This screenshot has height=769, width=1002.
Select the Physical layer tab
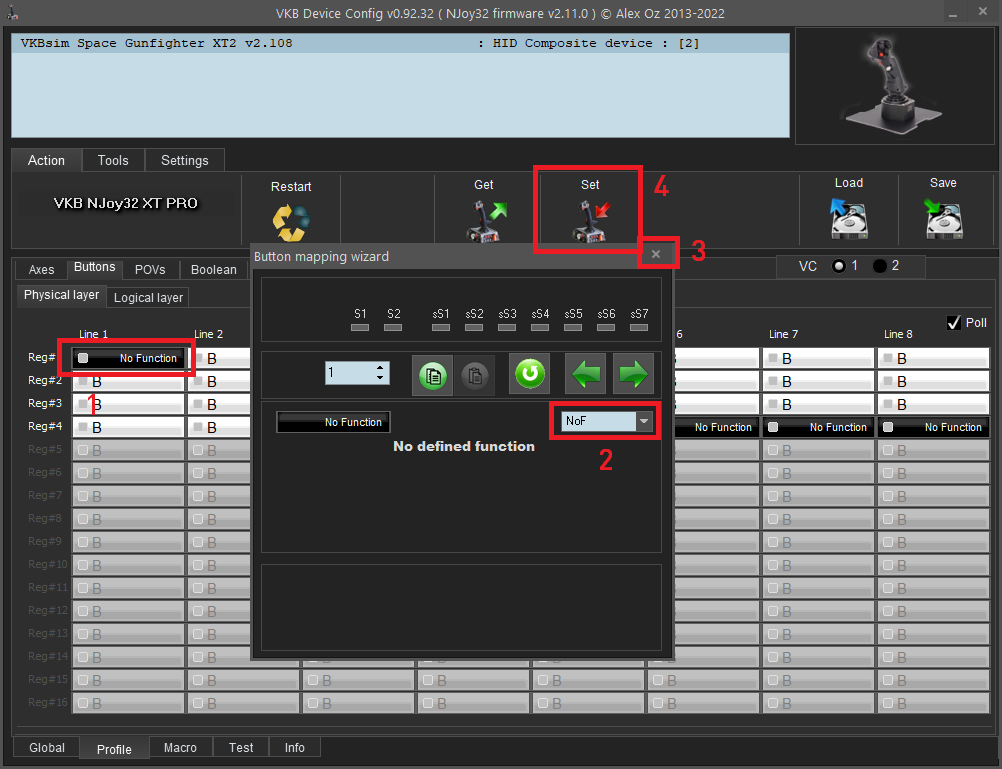point(61,295)
